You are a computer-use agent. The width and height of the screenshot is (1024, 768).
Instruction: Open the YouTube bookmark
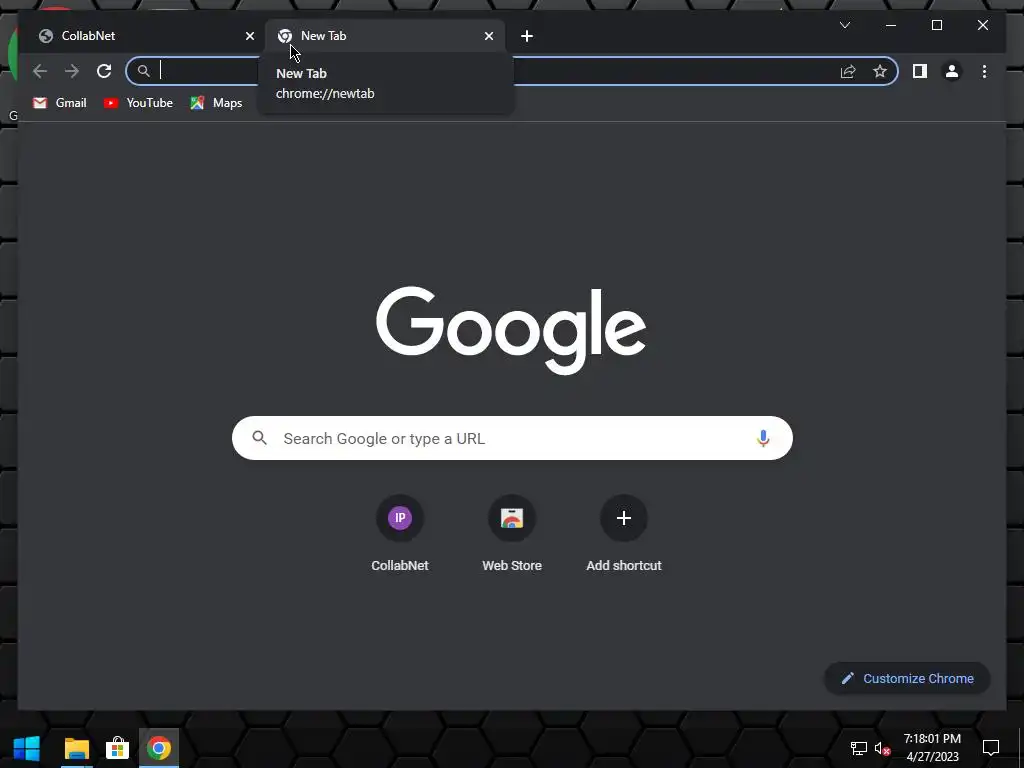tap(138, 103)
